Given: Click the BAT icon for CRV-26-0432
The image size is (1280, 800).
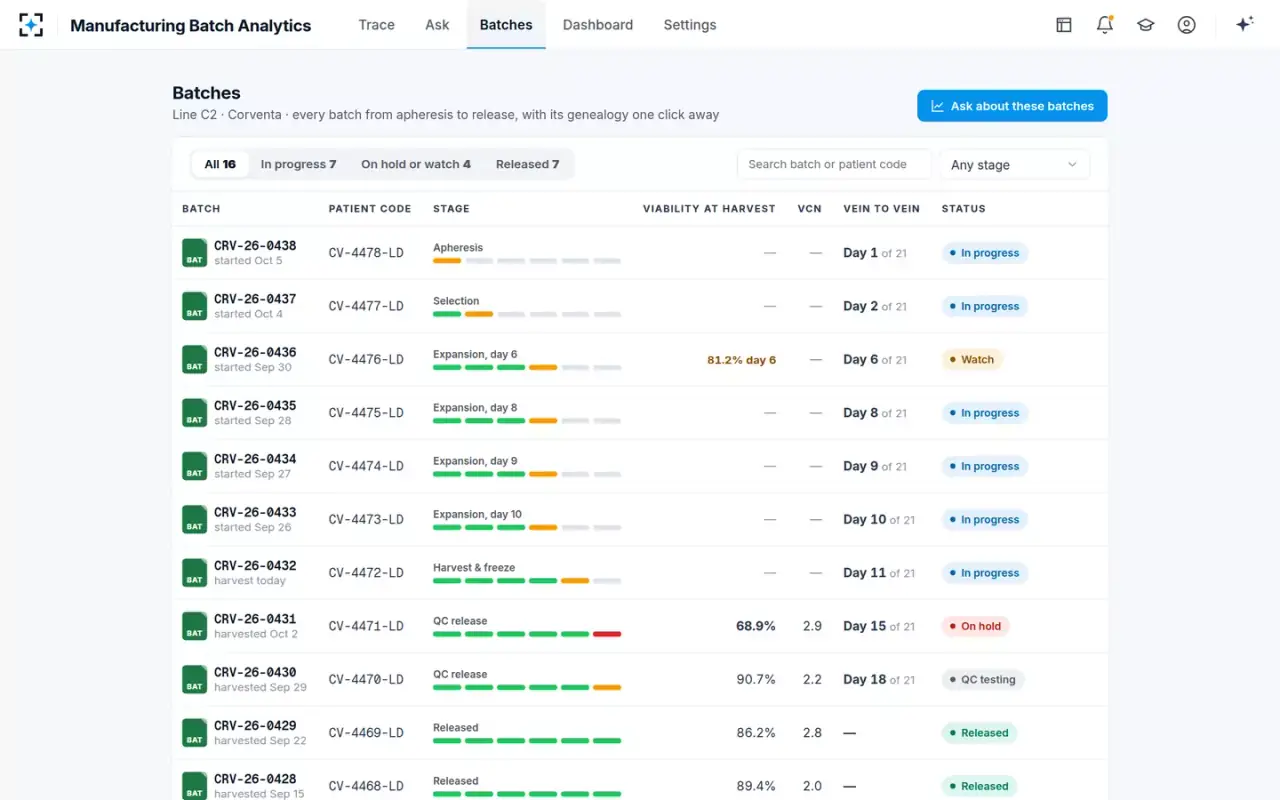Looking at the screenshot, I should tap(194, 573).
